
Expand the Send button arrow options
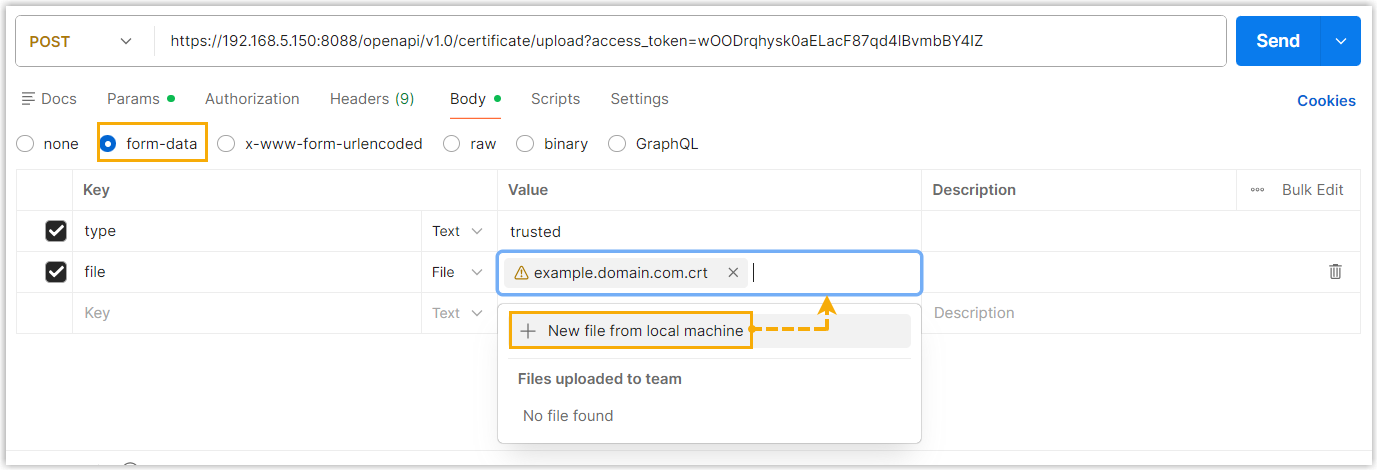[1341, 41]
